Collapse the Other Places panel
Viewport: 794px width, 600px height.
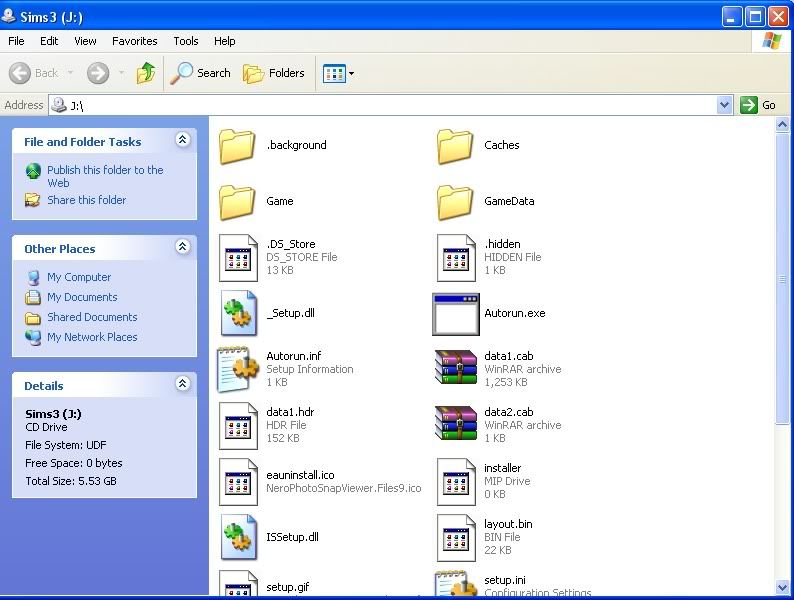pos(183,247)
